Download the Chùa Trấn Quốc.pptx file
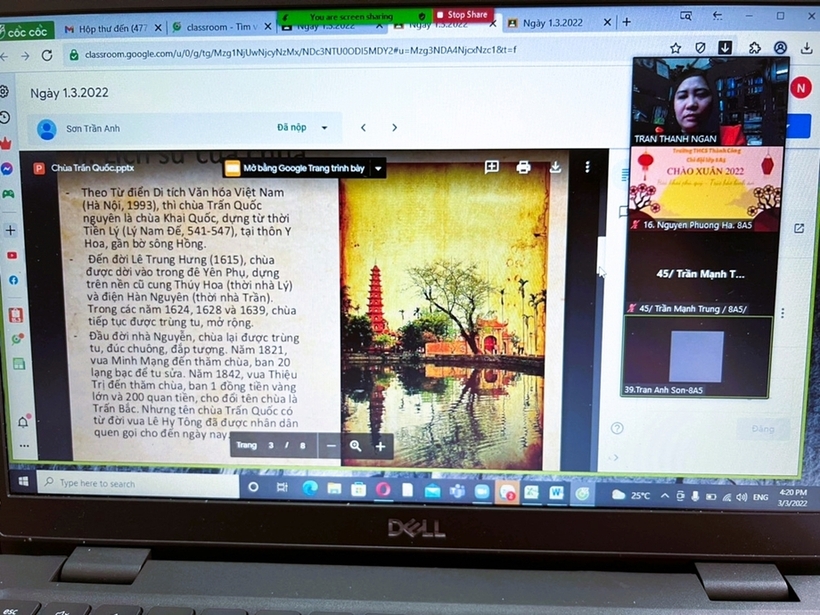Viewport: 820px width, 615px height. (556, 168)
